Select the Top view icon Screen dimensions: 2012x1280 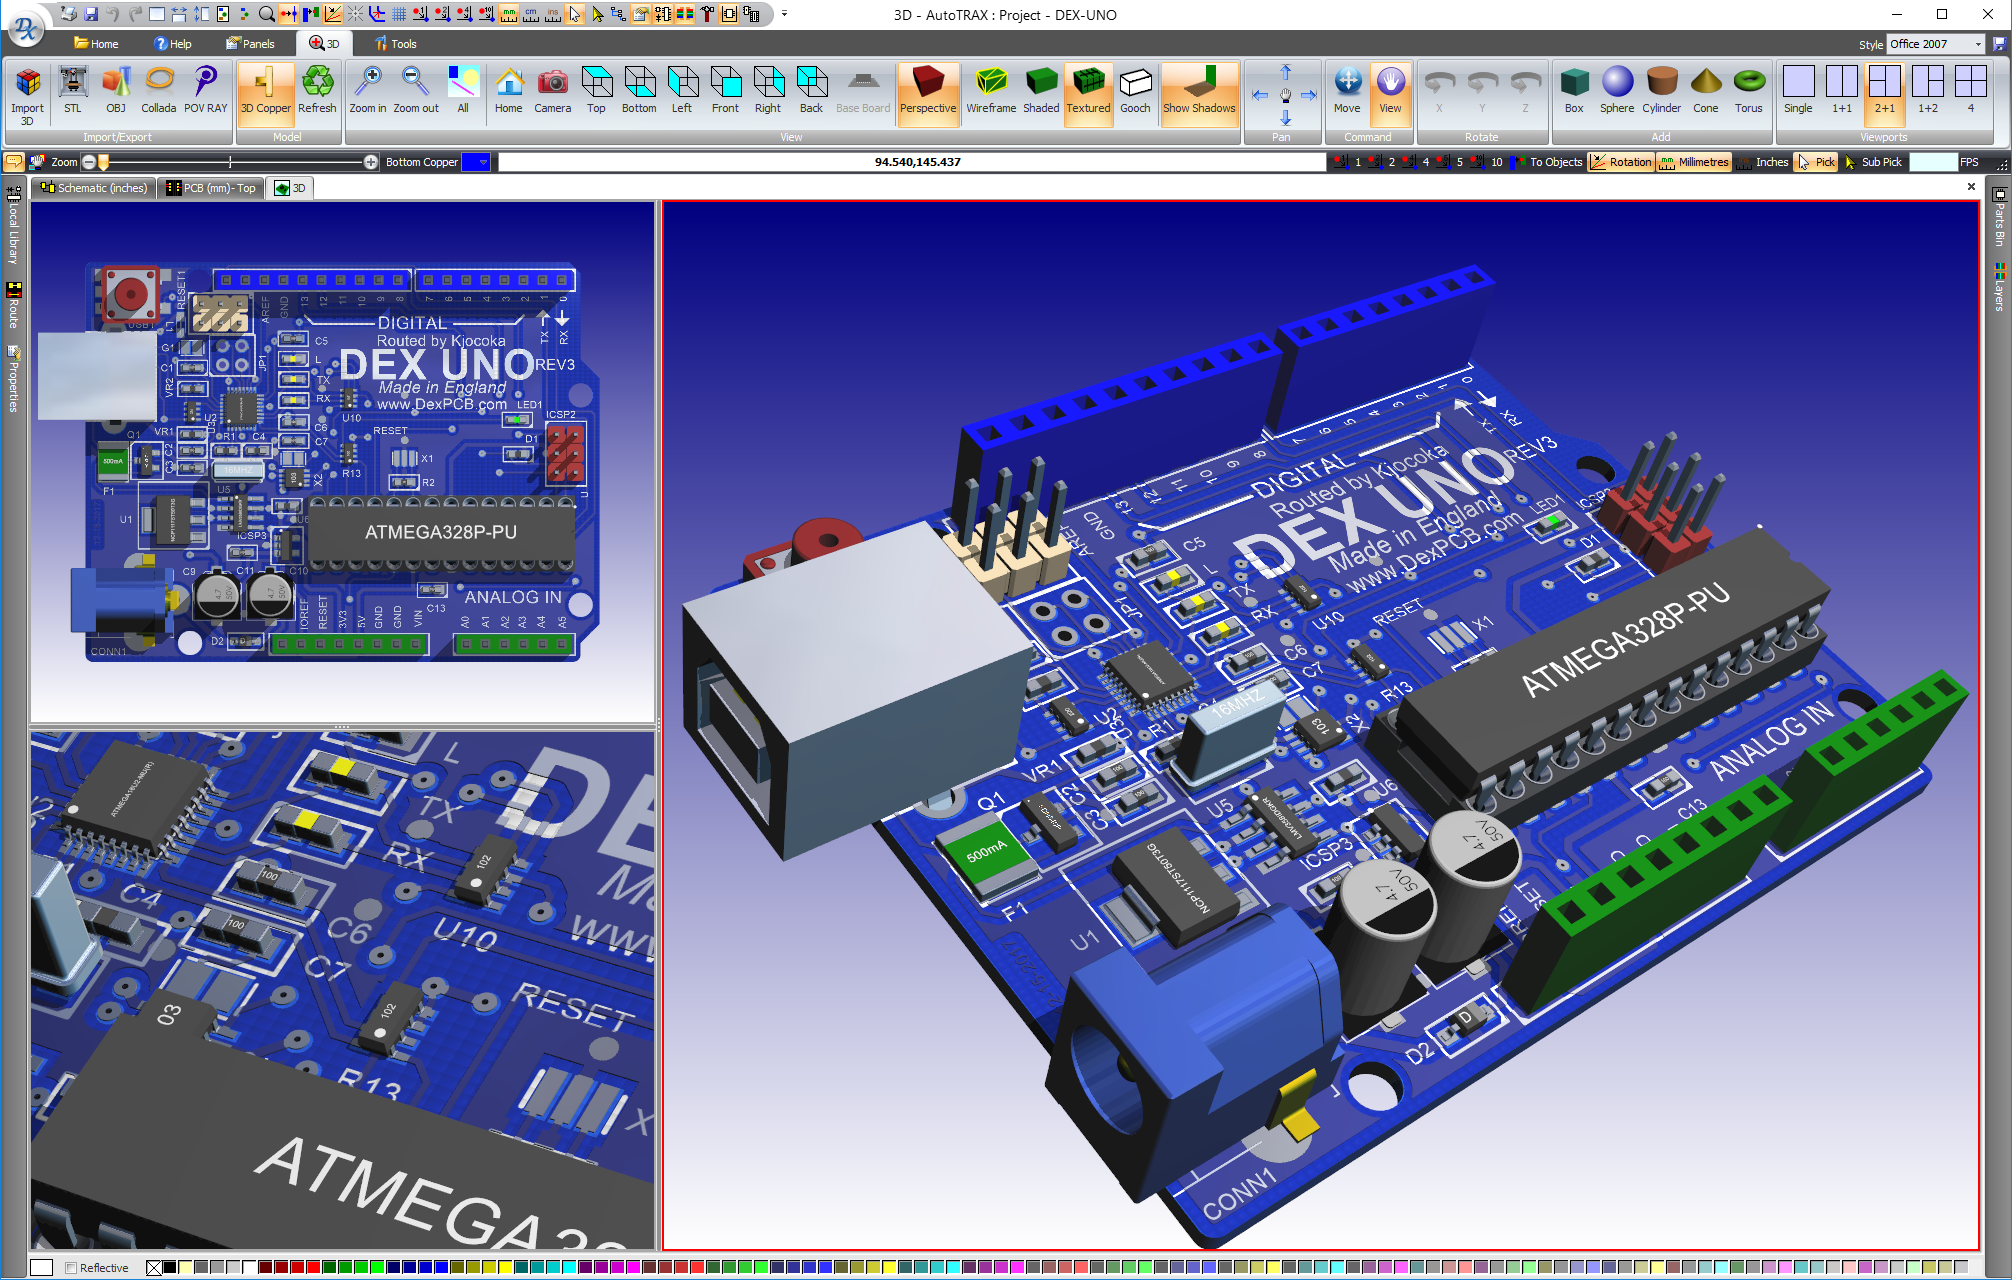[596, 92]
